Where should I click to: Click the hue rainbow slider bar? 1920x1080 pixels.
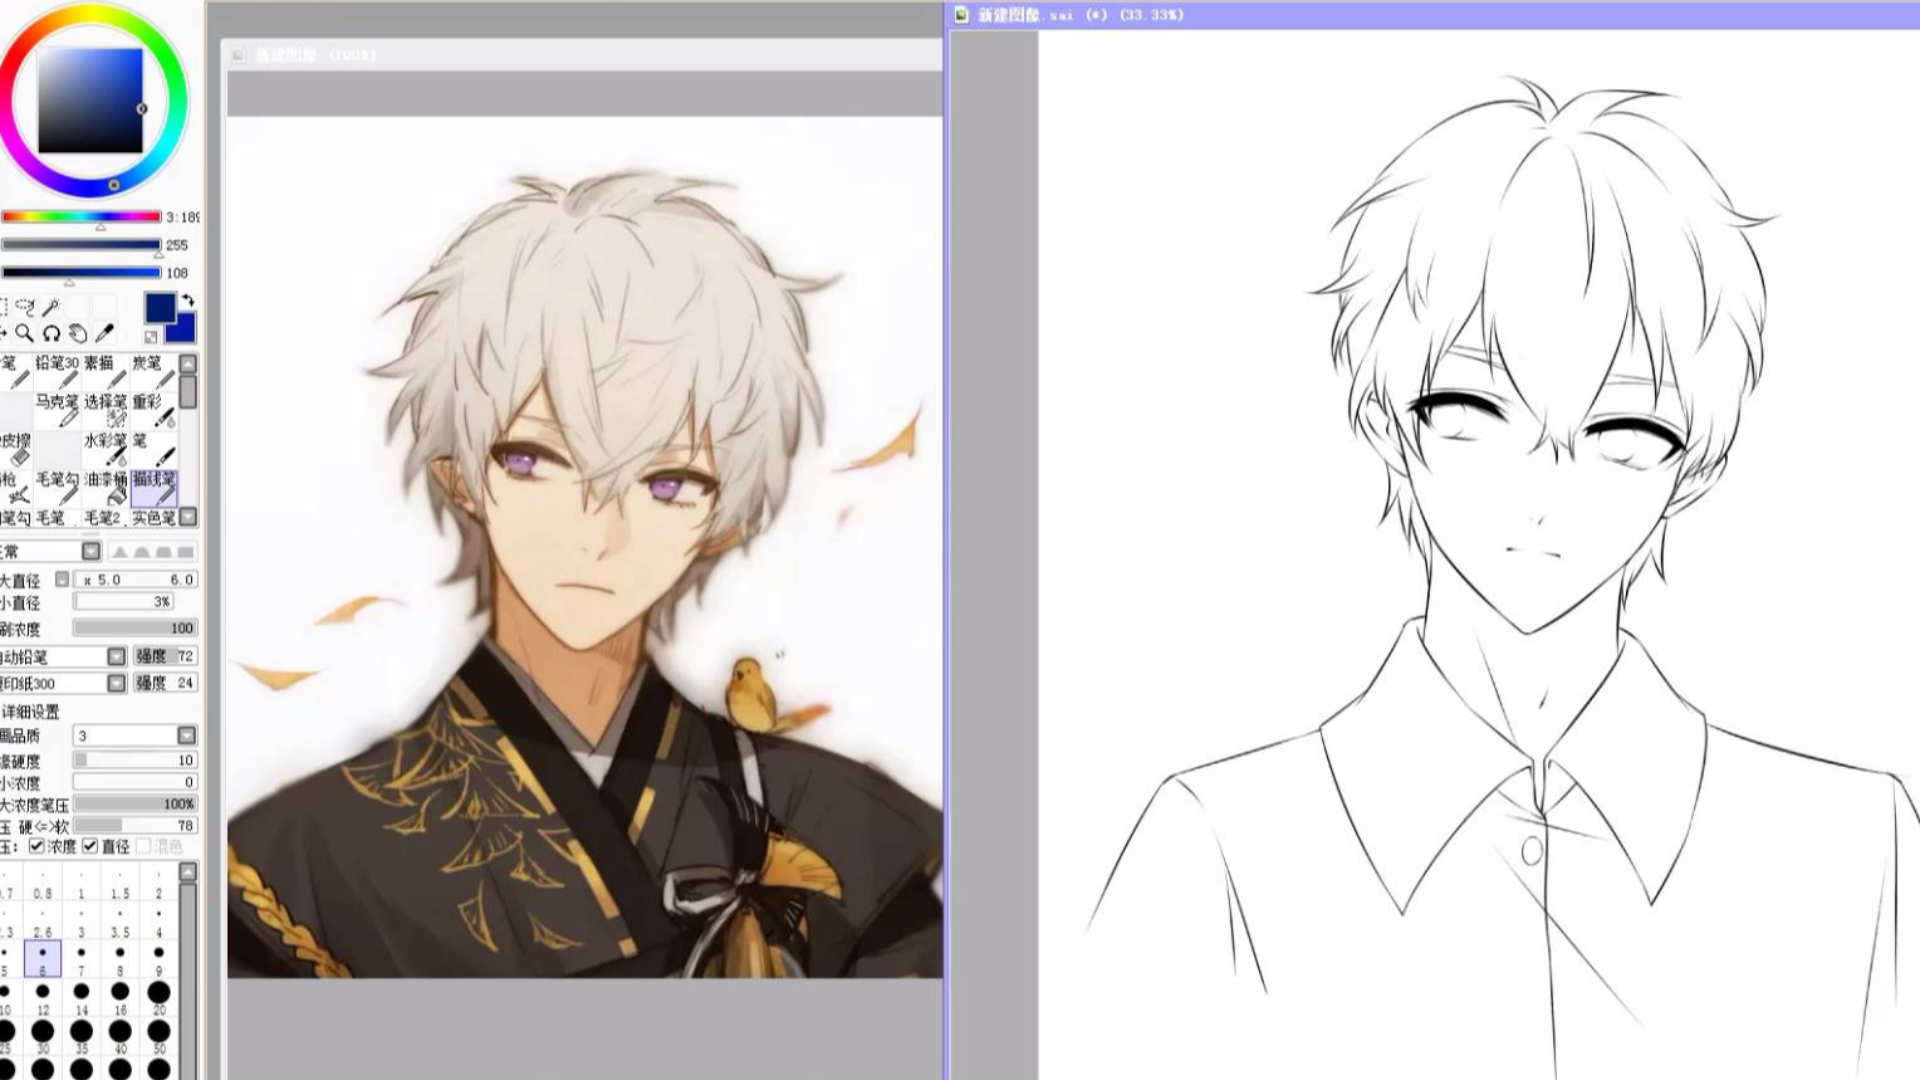(81, 216)
